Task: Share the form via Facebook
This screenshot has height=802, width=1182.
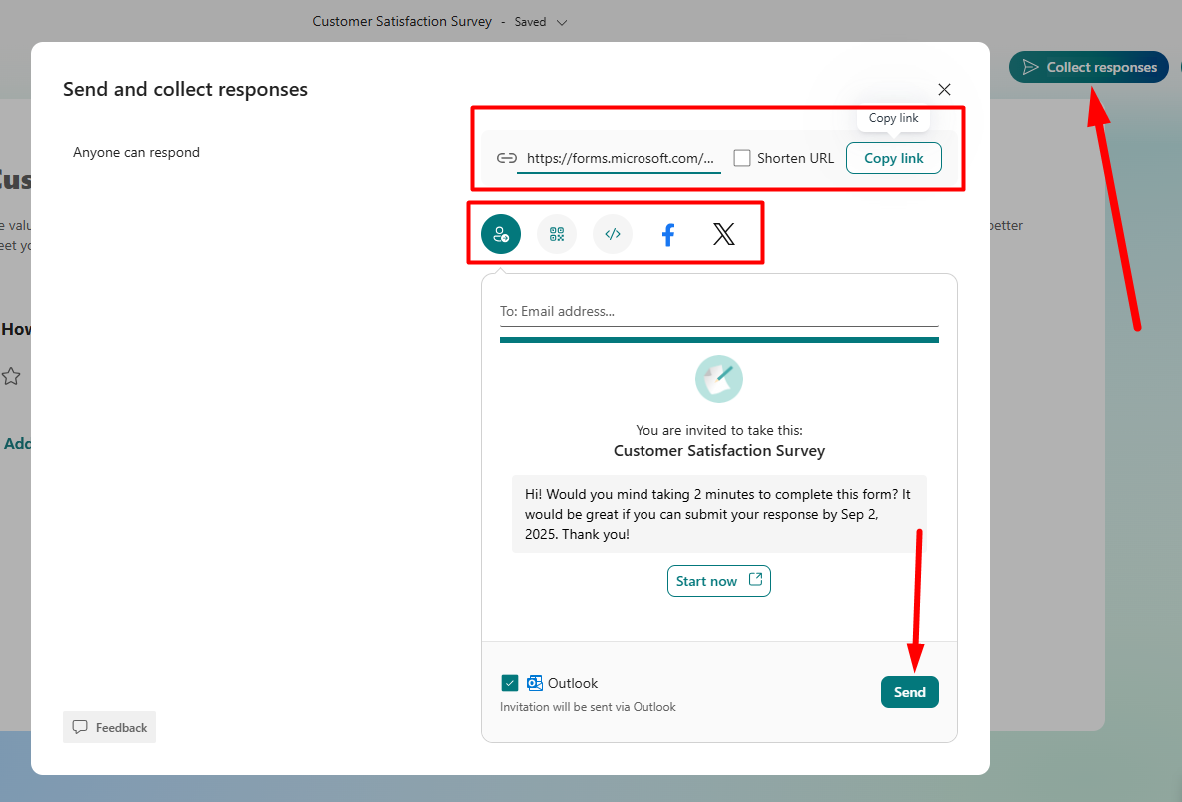Action: (667, 233)
